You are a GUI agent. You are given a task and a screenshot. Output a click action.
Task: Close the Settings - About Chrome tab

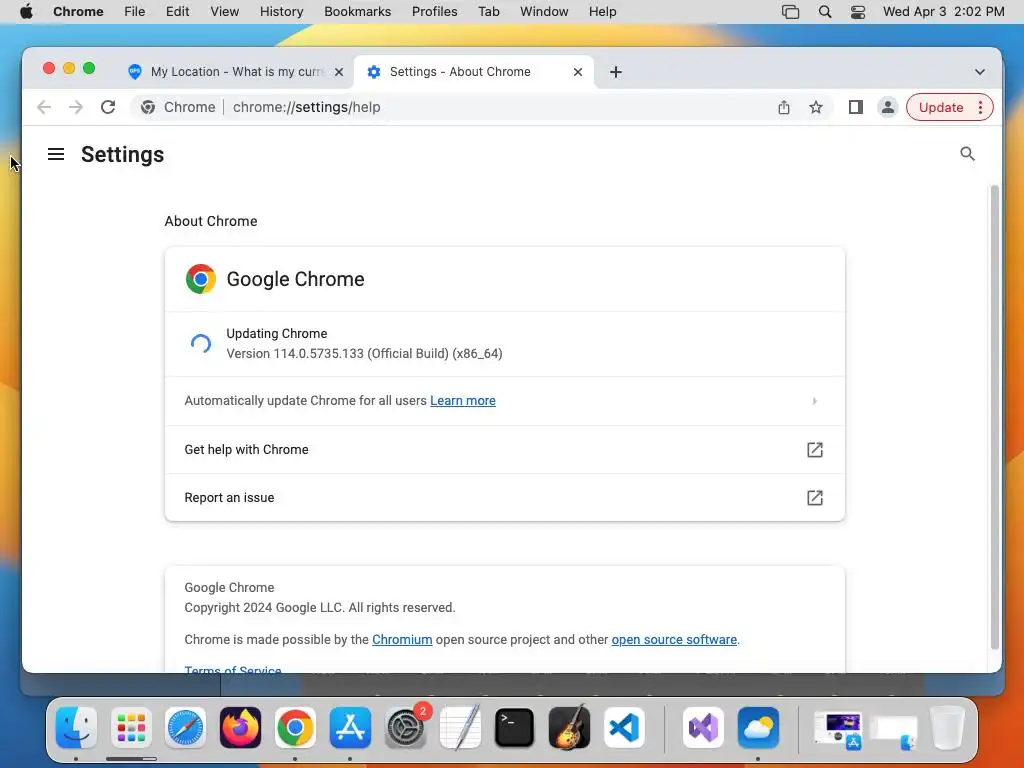point(577,72)
